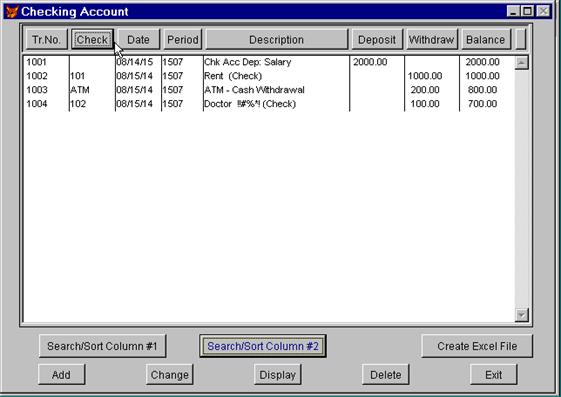Click the vertical scrollbar track

[522, 189]
